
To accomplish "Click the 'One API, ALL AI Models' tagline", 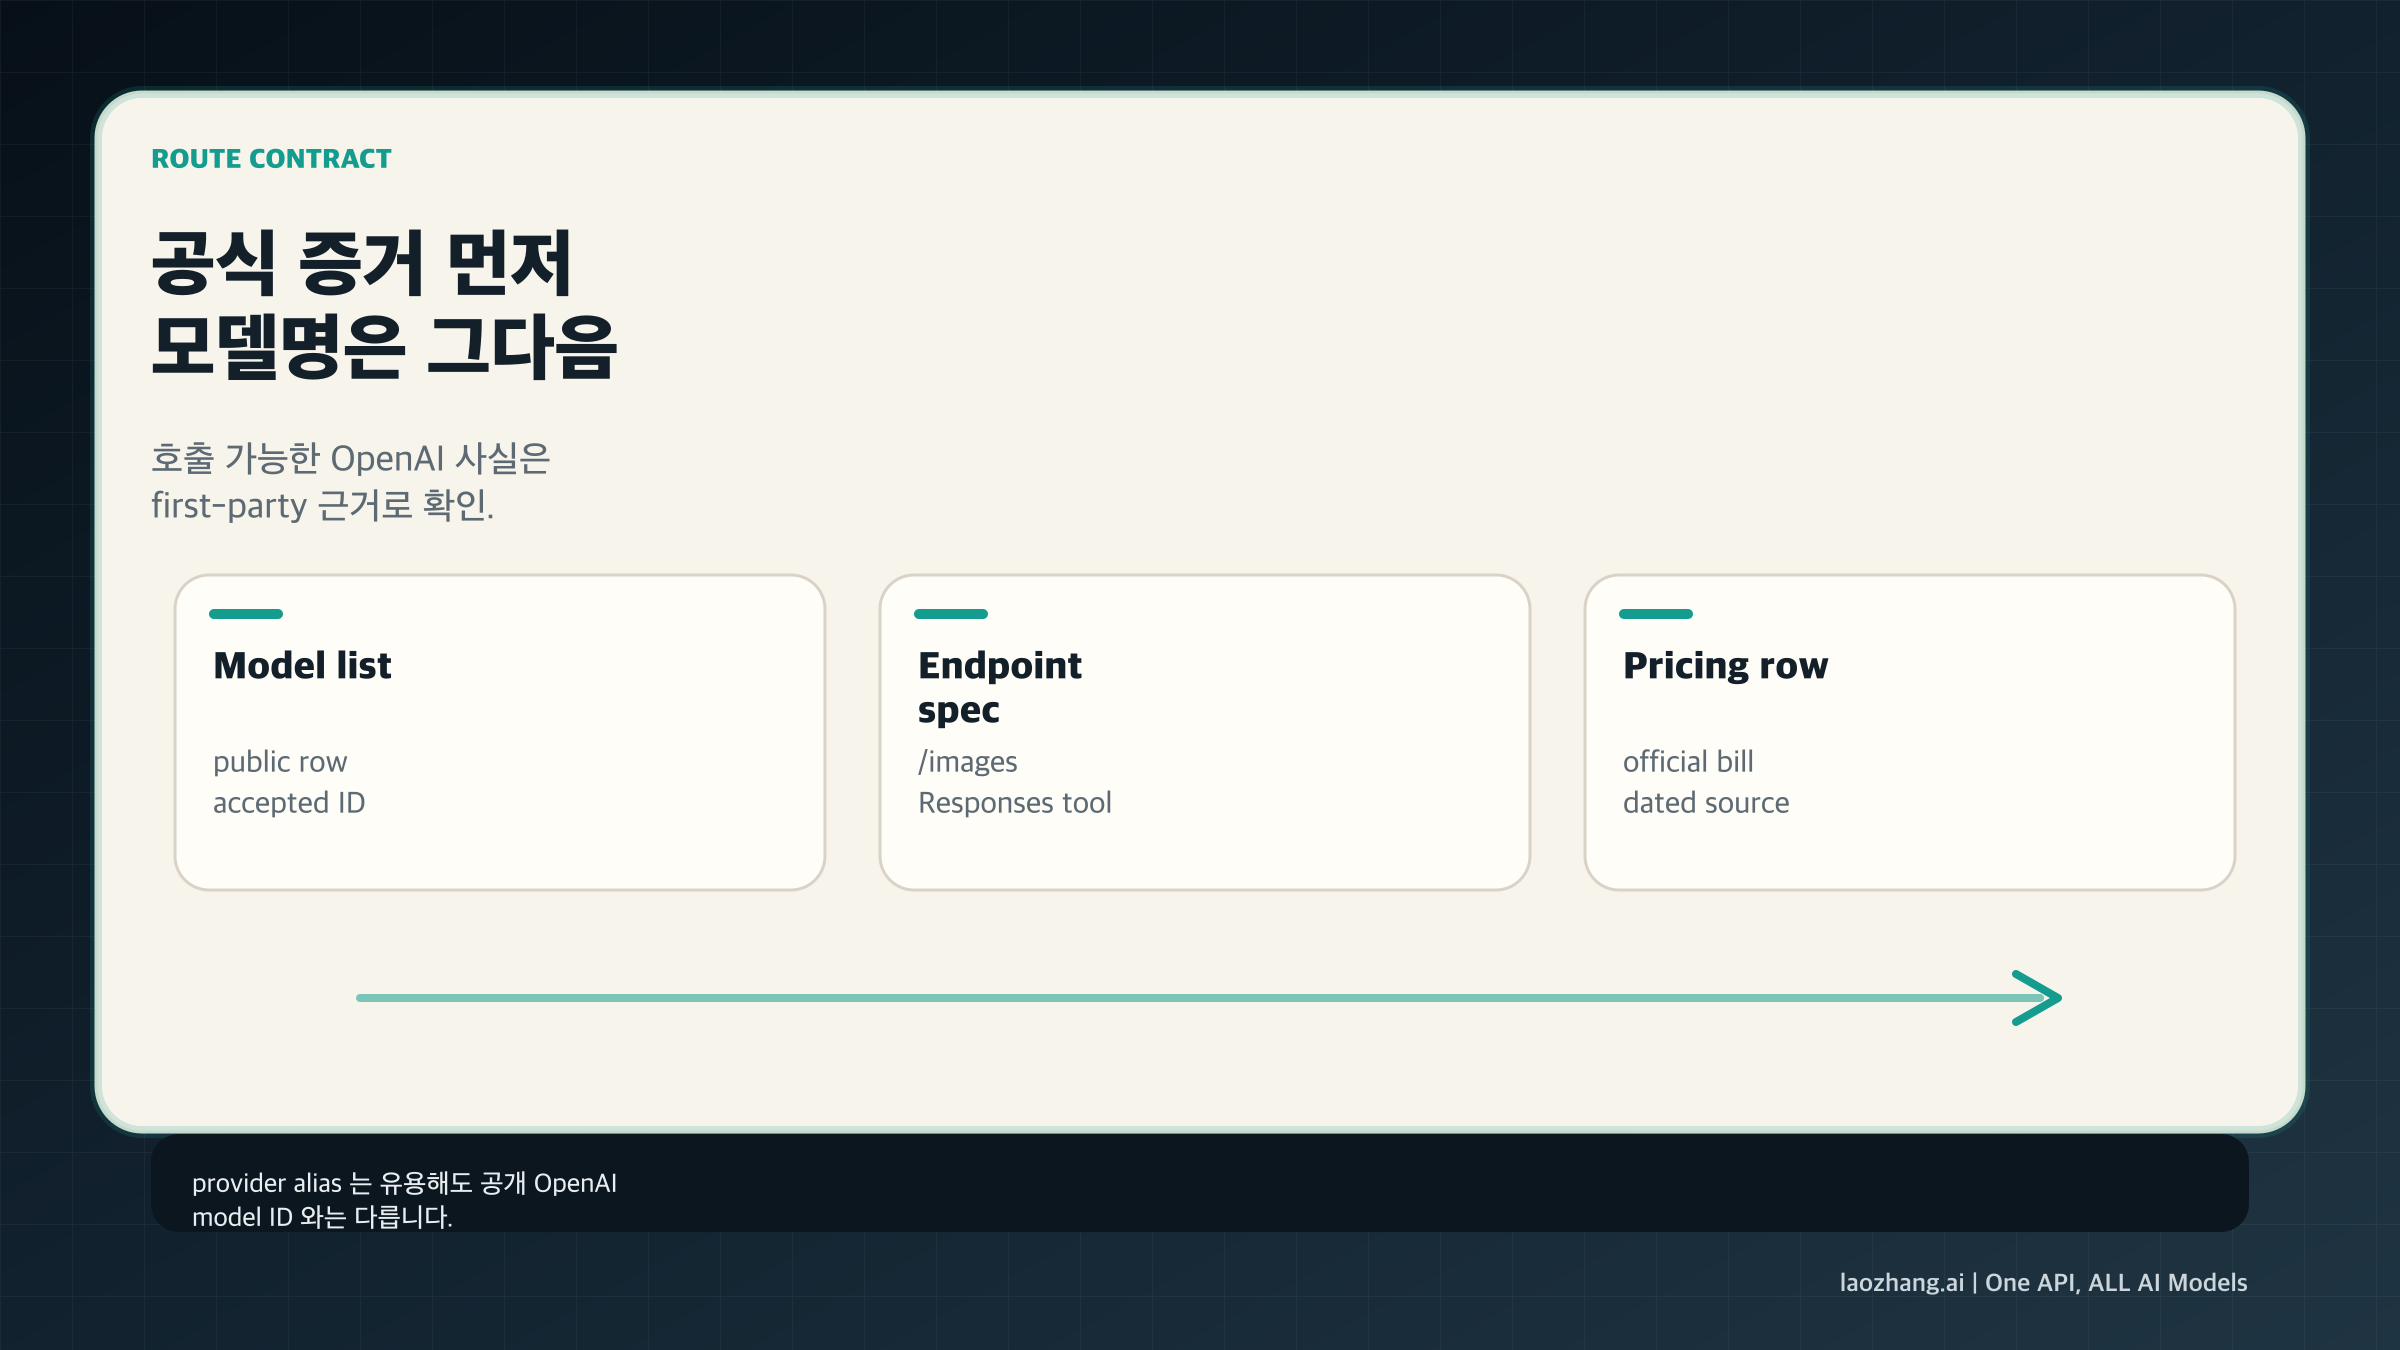I will click(2116, 1283).
